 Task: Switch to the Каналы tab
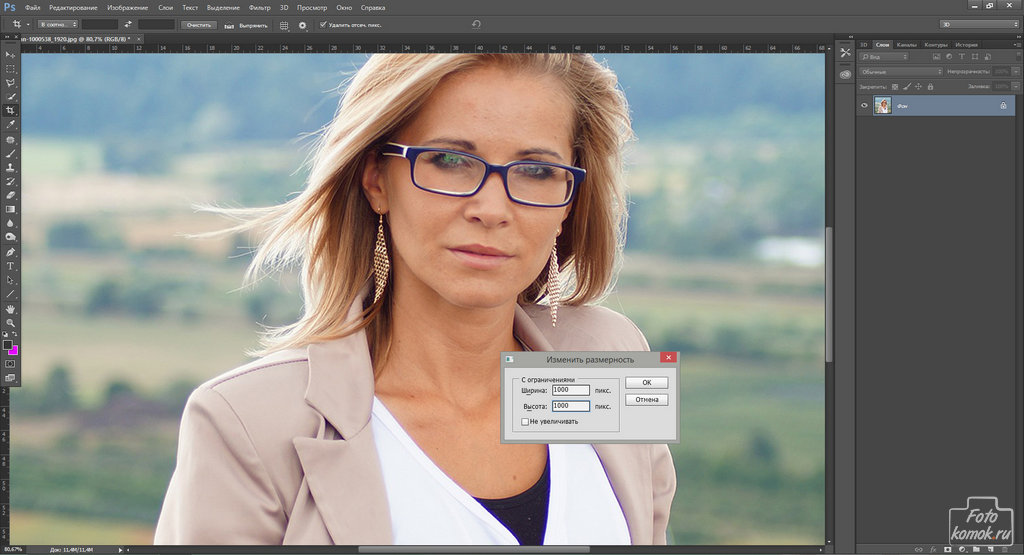tap(907, 45)
